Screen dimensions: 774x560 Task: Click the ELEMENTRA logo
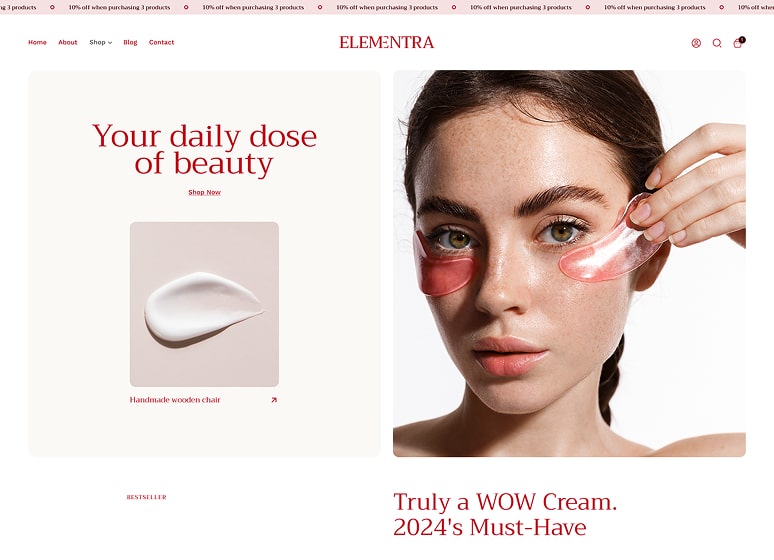pyautogui.click(x=387, y=42)
